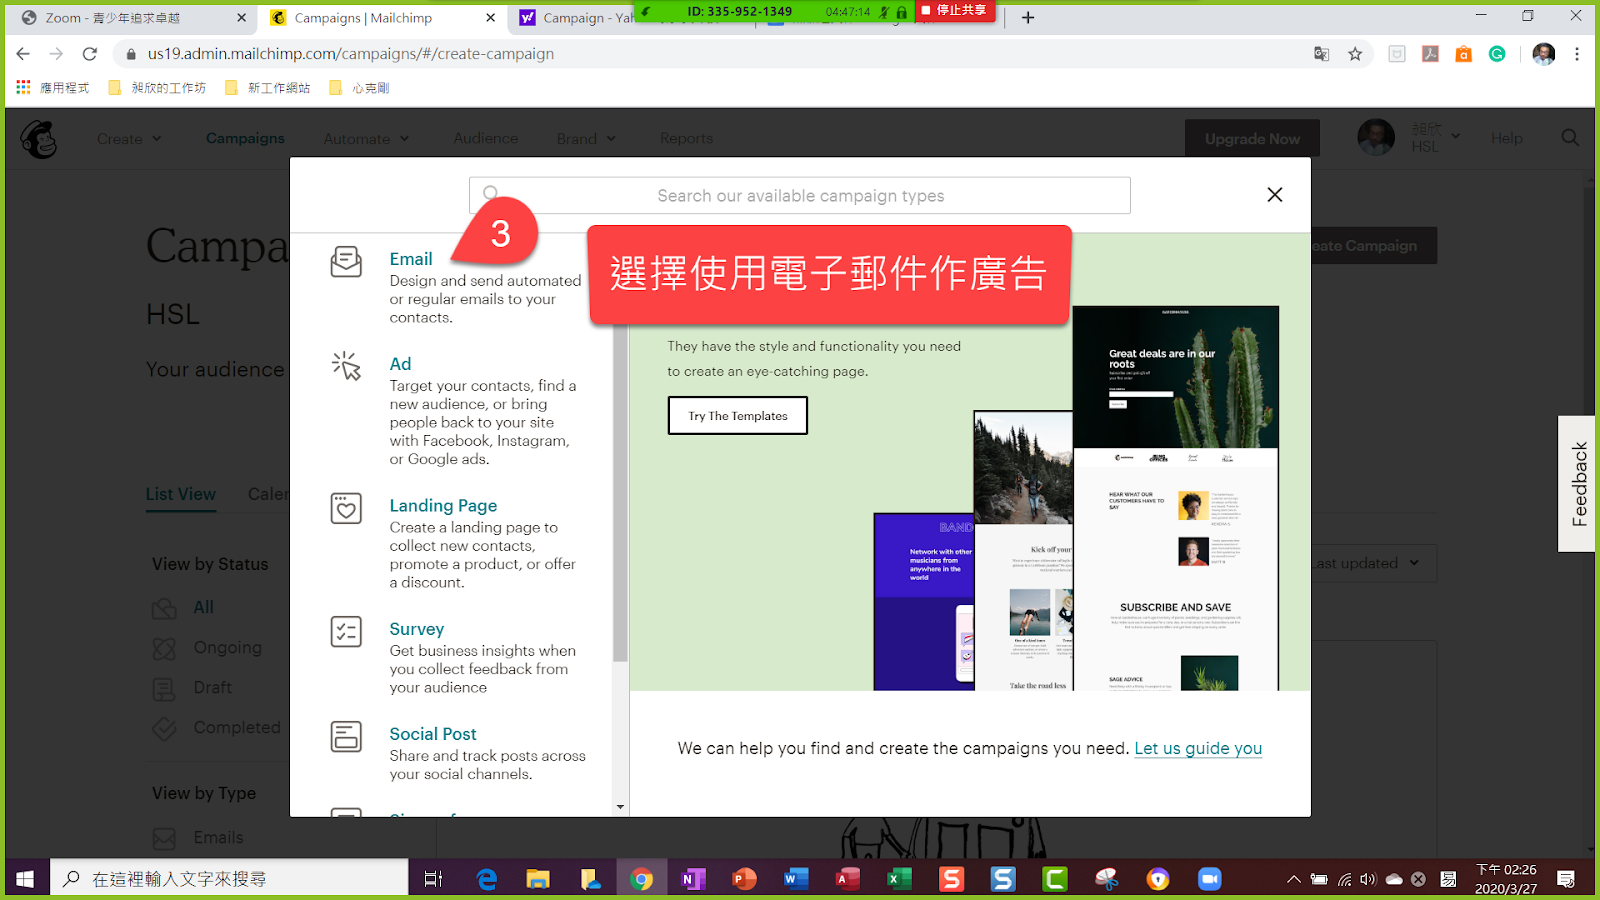
Task: Open the Chrome profile avatar
Action: (1544, 54)
